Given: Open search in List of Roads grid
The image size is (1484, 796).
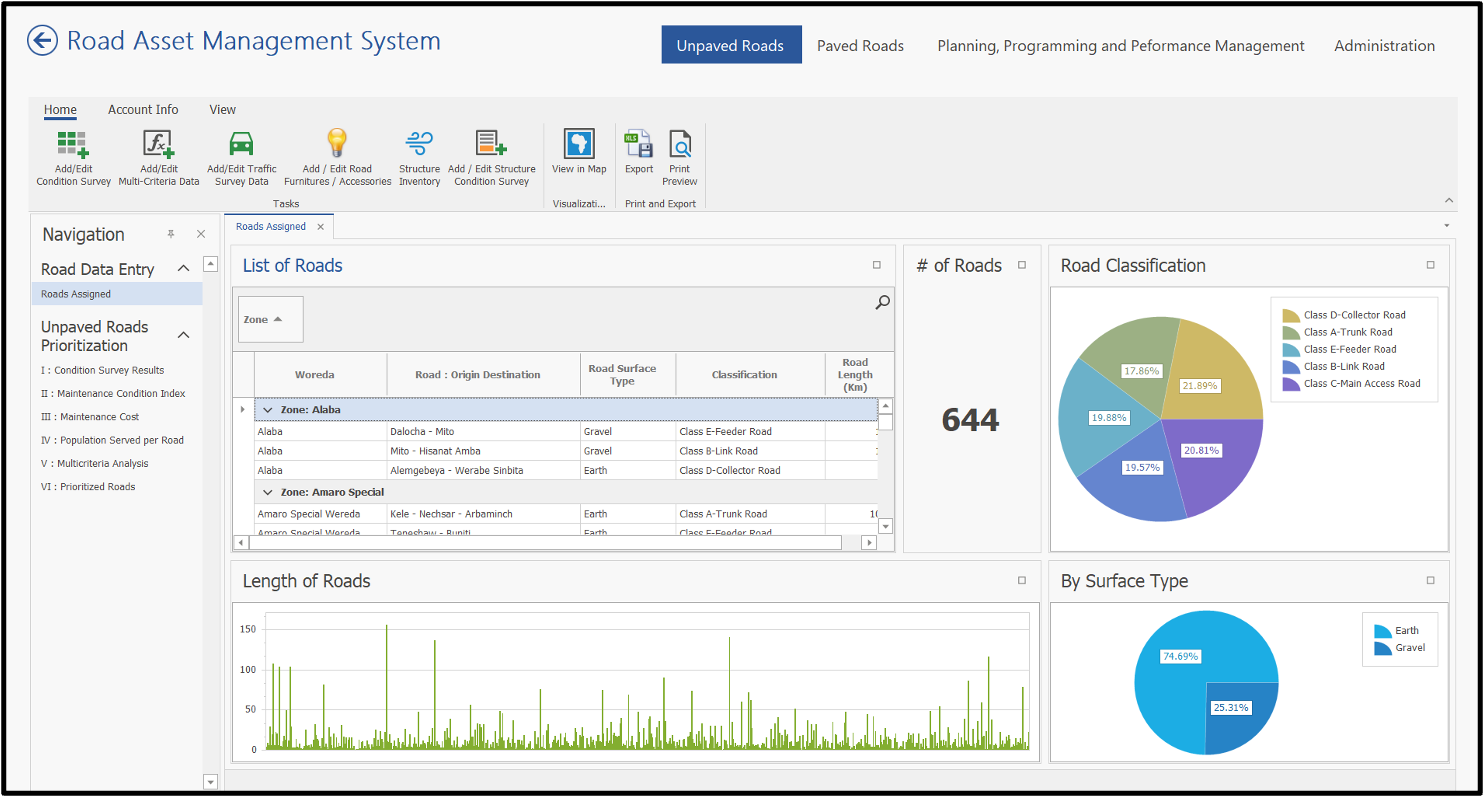Looking at the screenshot, I should click(x=882, y=302).
